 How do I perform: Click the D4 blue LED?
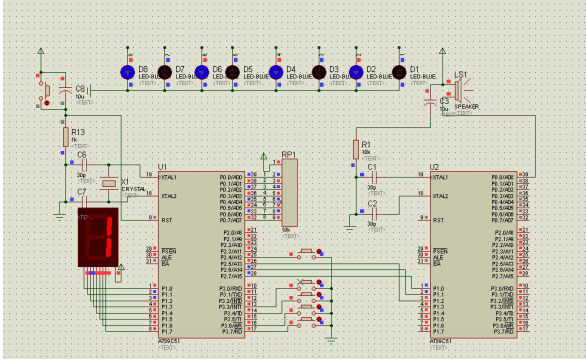point(276,72)
